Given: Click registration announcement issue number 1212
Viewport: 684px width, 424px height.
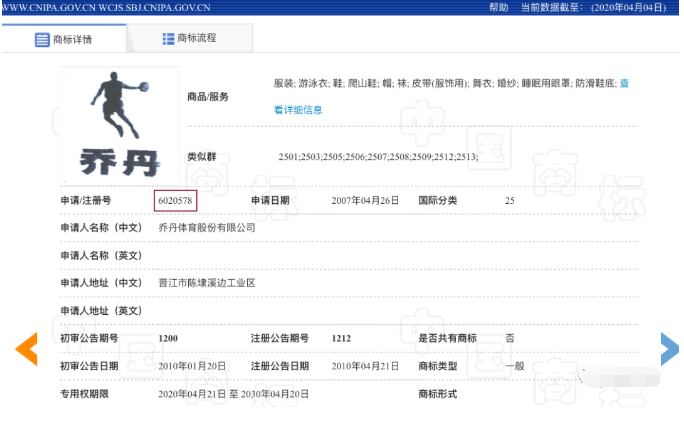Looking at the screenshot, I should 341,339.
